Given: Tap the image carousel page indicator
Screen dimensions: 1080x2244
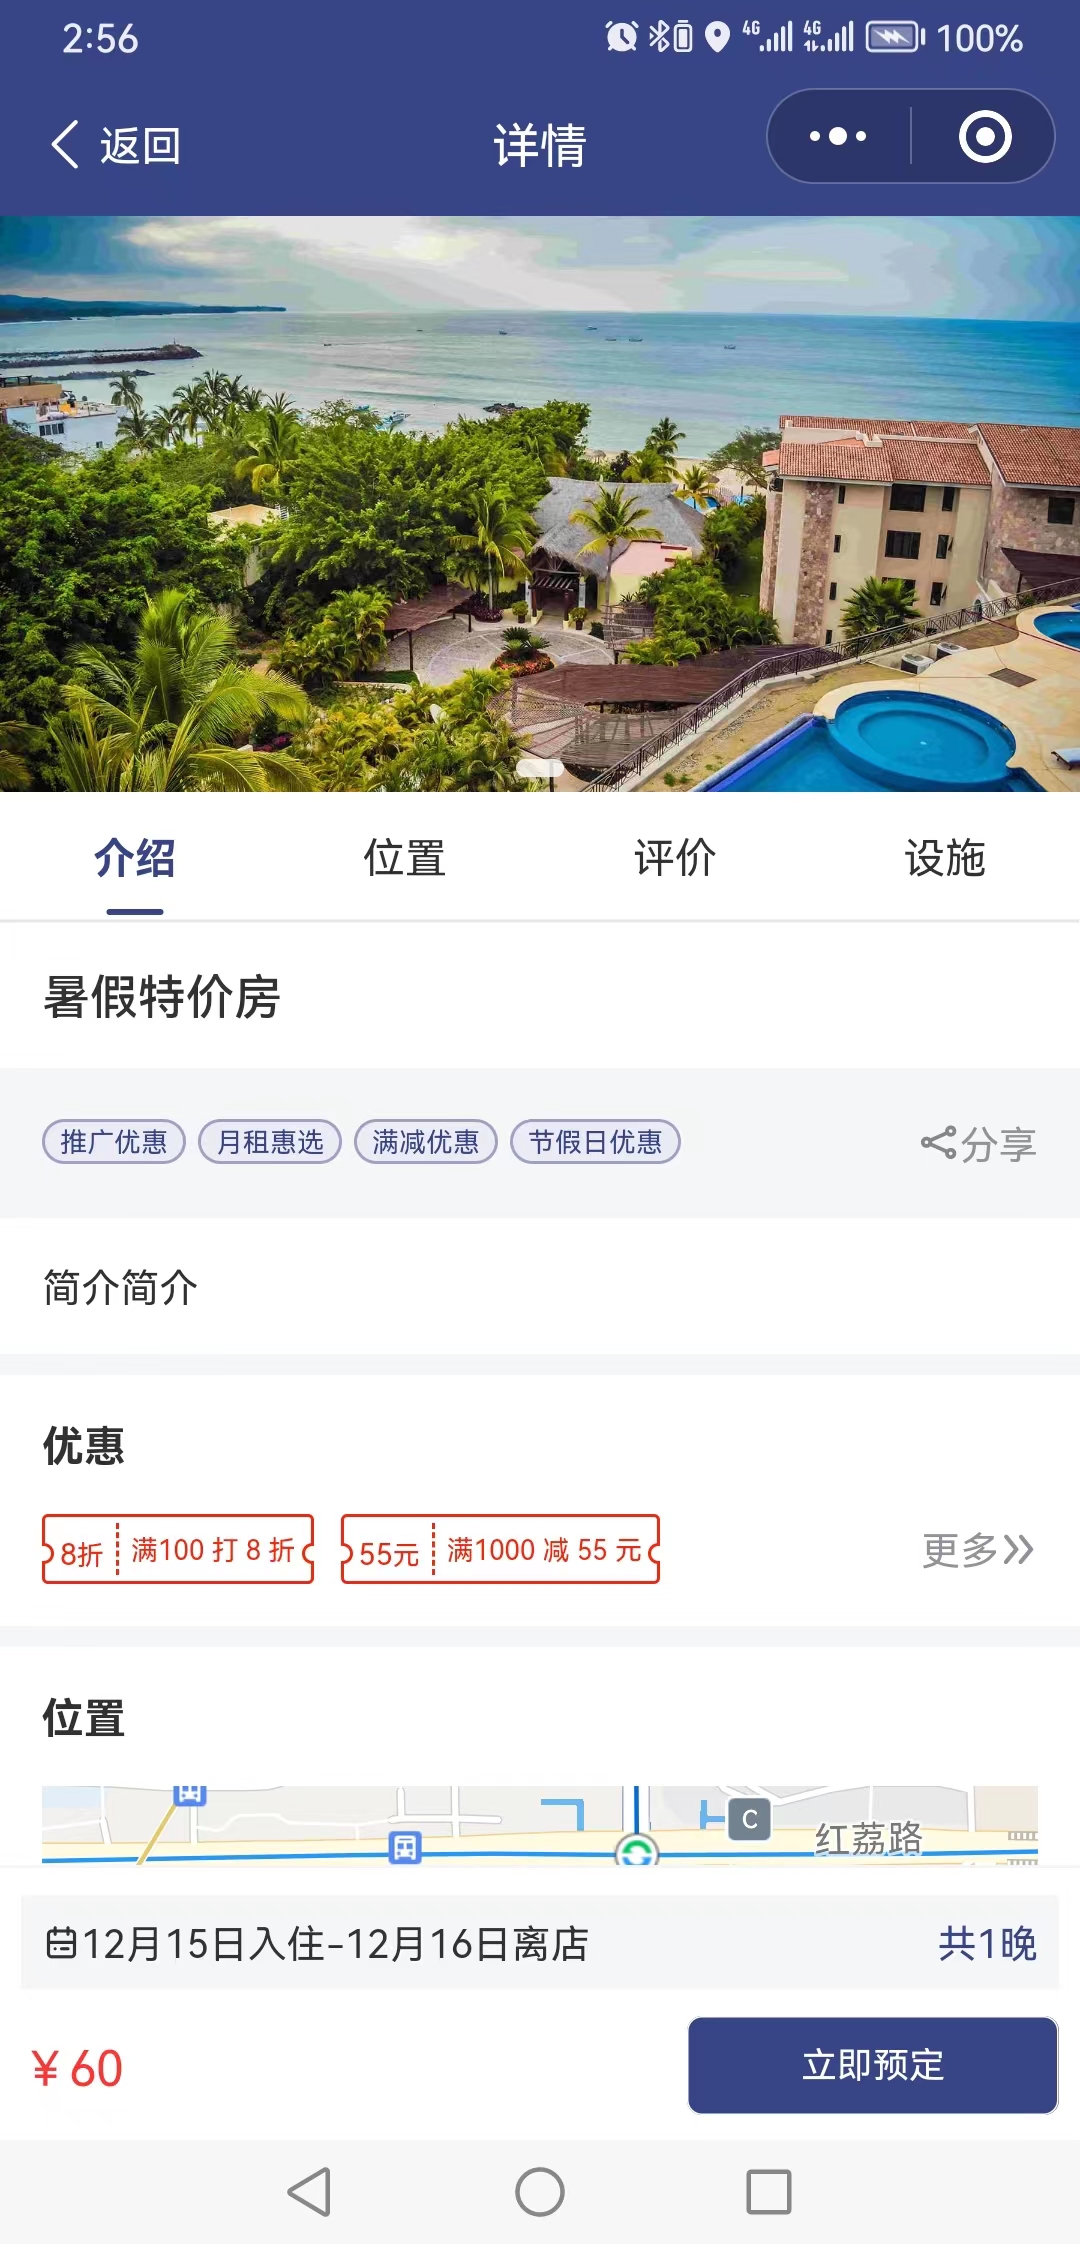Looking at the screenshot, I should 540,768.
